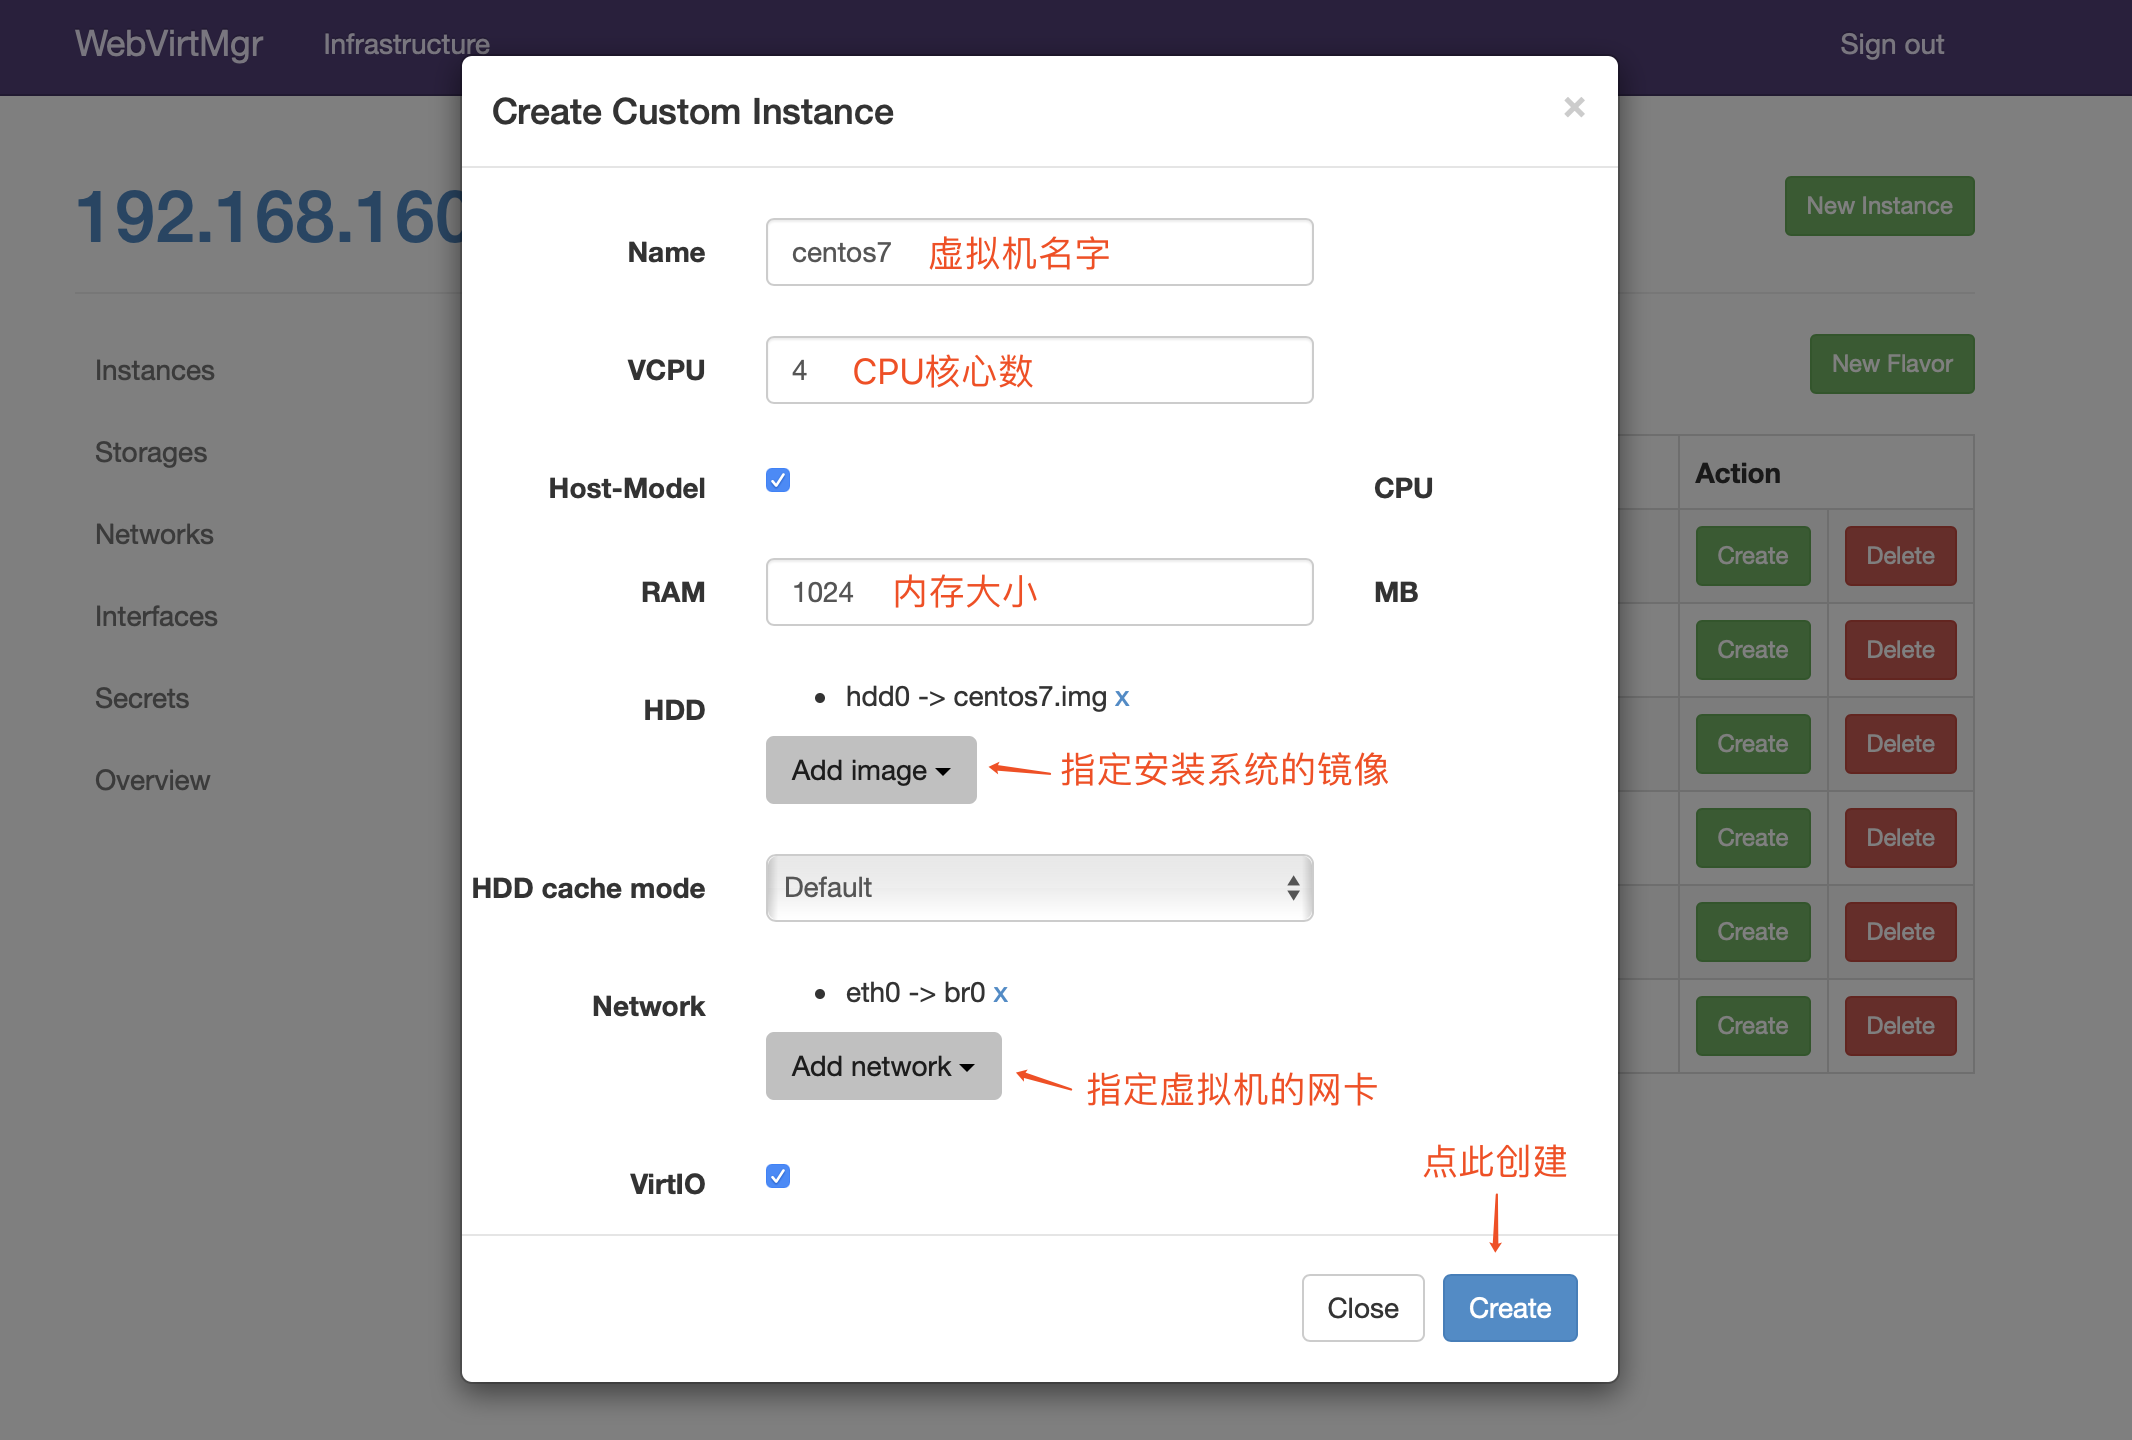2132x1440 pixels.
Task: Toggle the VirtIO checkbox
Action: pyautogui.click(x=778, y=1176)
